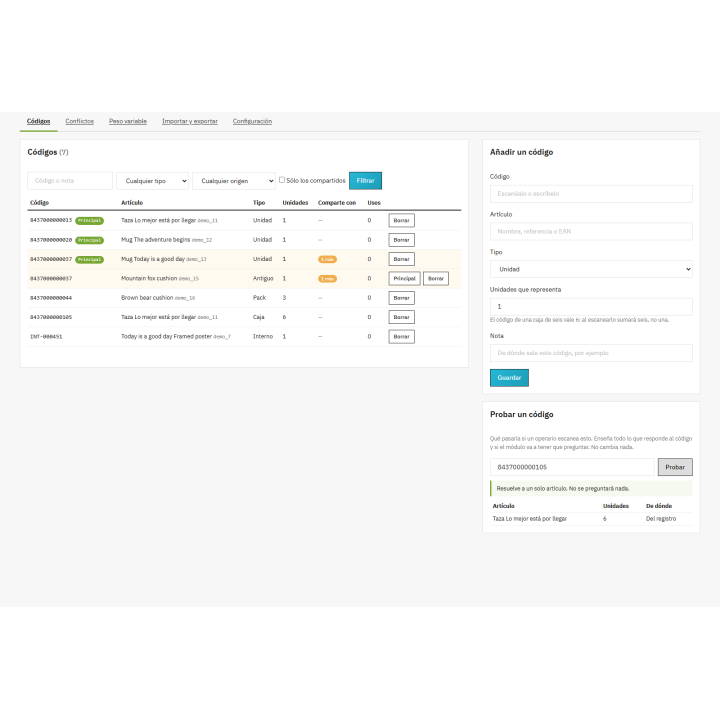The height and width of the screenshot is (720, 720).
Task: Click Borrar for Mountain fox cushion row
Action: click(x=436, y=278)
